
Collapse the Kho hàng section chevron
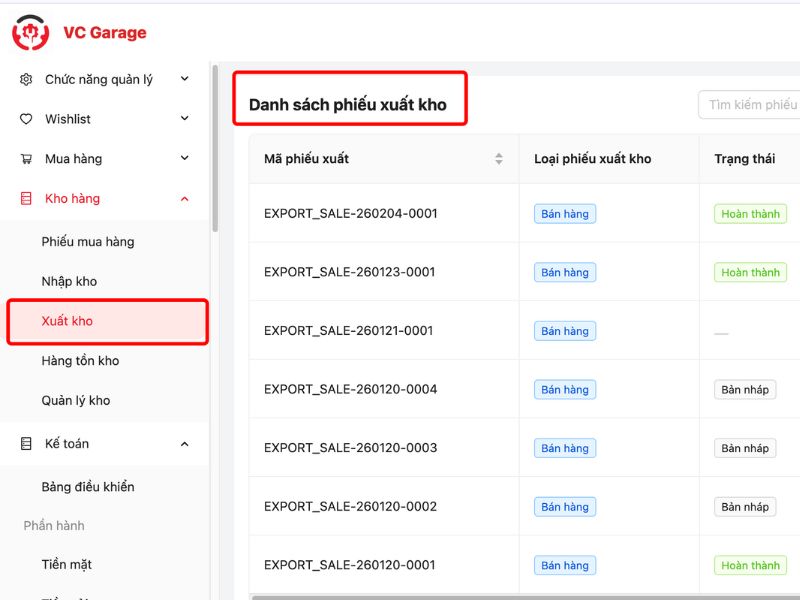185,199
